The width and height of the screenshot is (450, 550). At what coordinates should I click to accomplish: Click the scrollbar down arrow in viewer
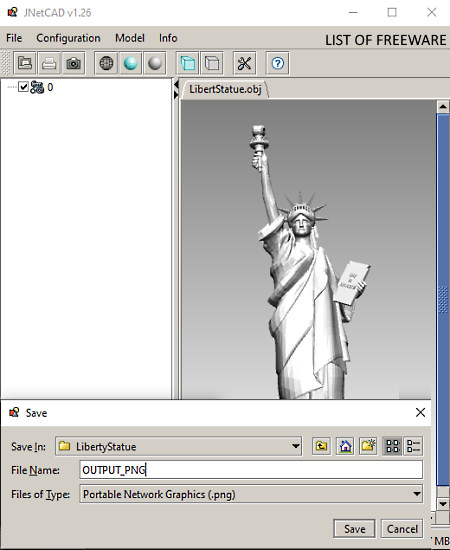(x=443, y=504)
